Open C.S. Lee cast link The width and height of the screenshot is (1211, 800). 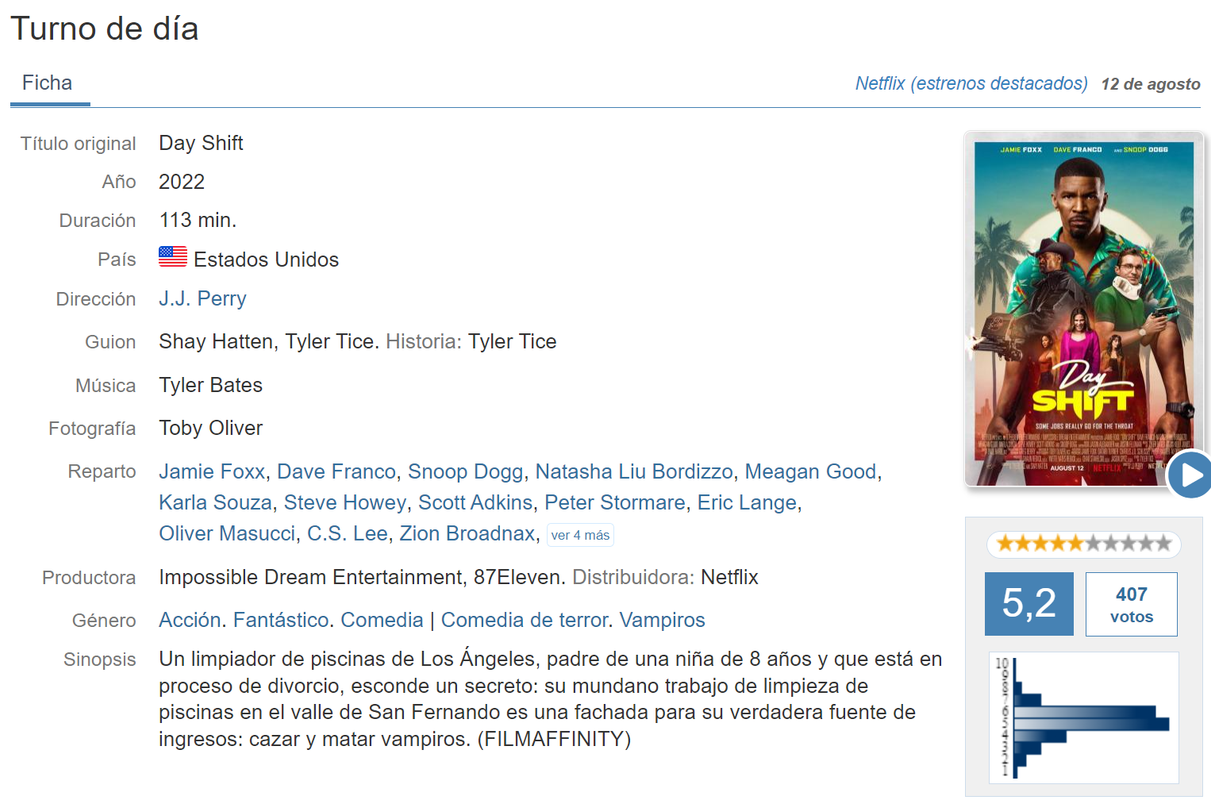[347, 533]
